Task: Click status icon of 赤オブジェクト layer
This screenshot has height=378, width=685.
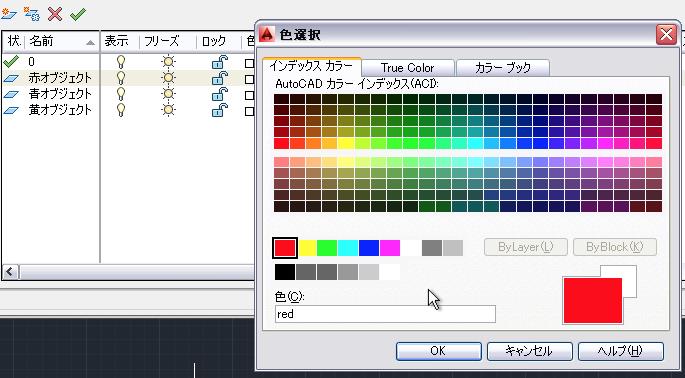Action: point(11,79)
